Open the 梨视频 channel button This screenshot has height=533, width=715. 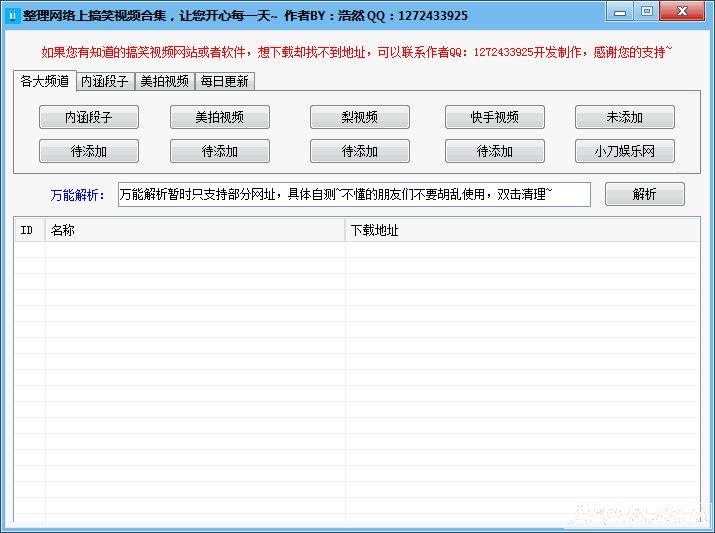click(359, 117)
